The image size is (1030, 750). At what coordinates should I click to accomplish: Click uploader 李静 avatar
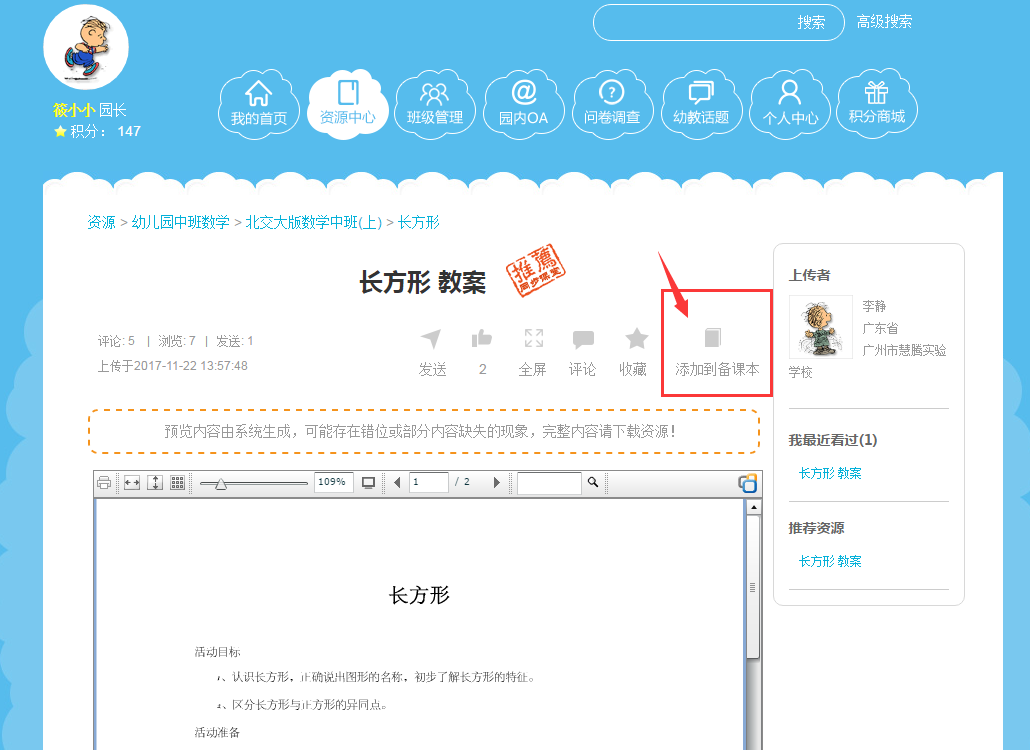click(x=820, y=327)
